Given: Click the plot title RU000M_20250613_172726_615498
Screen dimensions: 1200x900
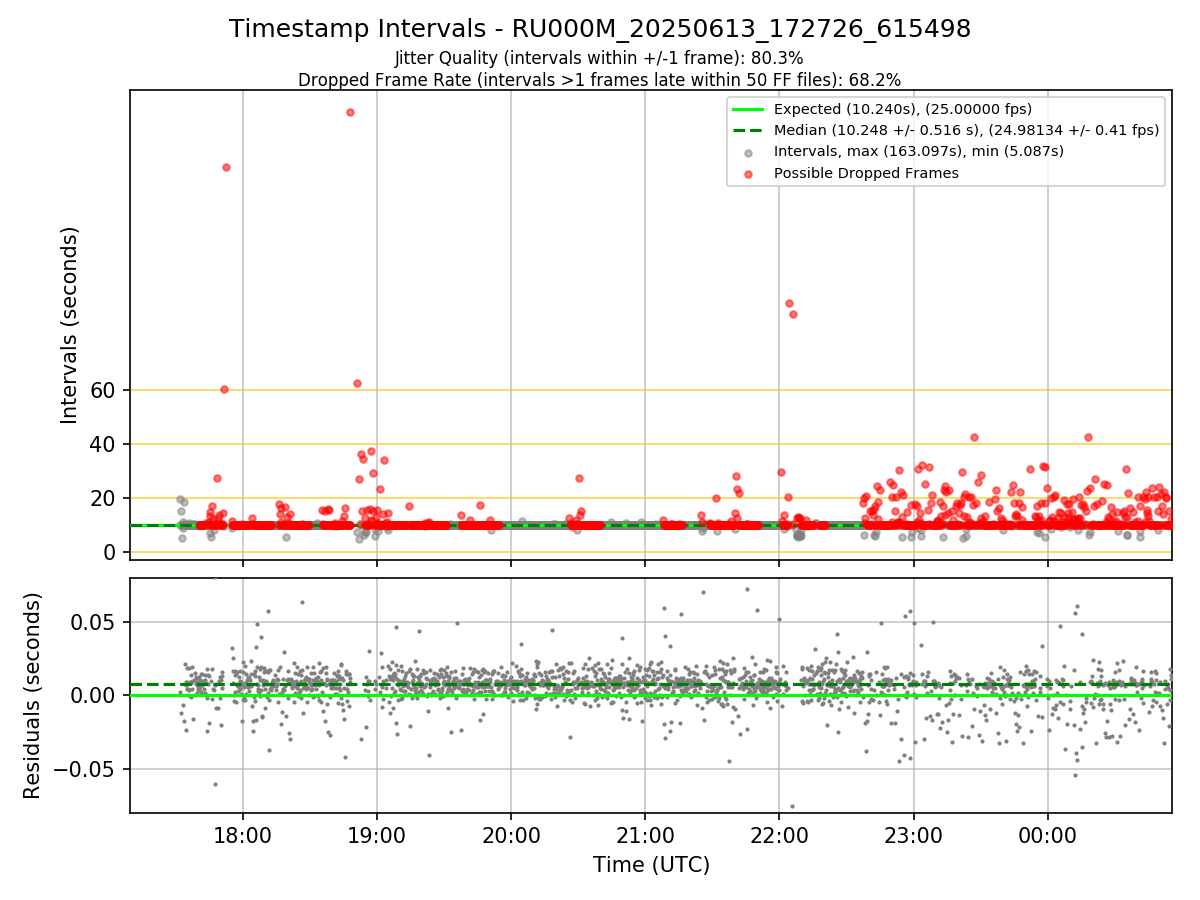Looking at the screenshot, I should click(600, 29).
